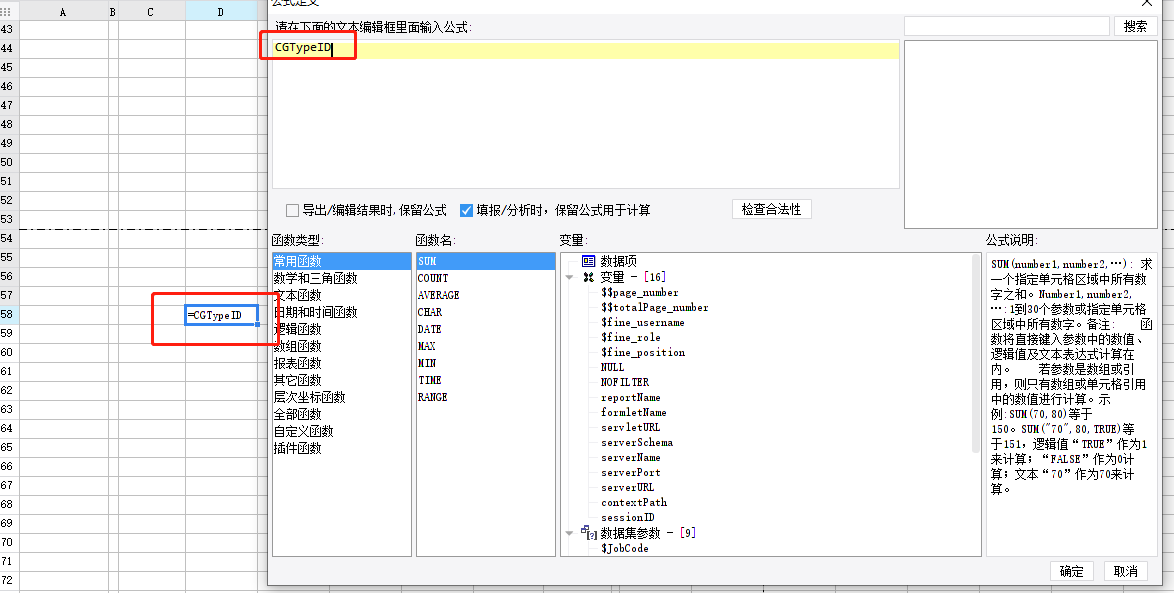Select RANGE in function name list
Viewport: 1174px width, 593px height.
point(486,398)
